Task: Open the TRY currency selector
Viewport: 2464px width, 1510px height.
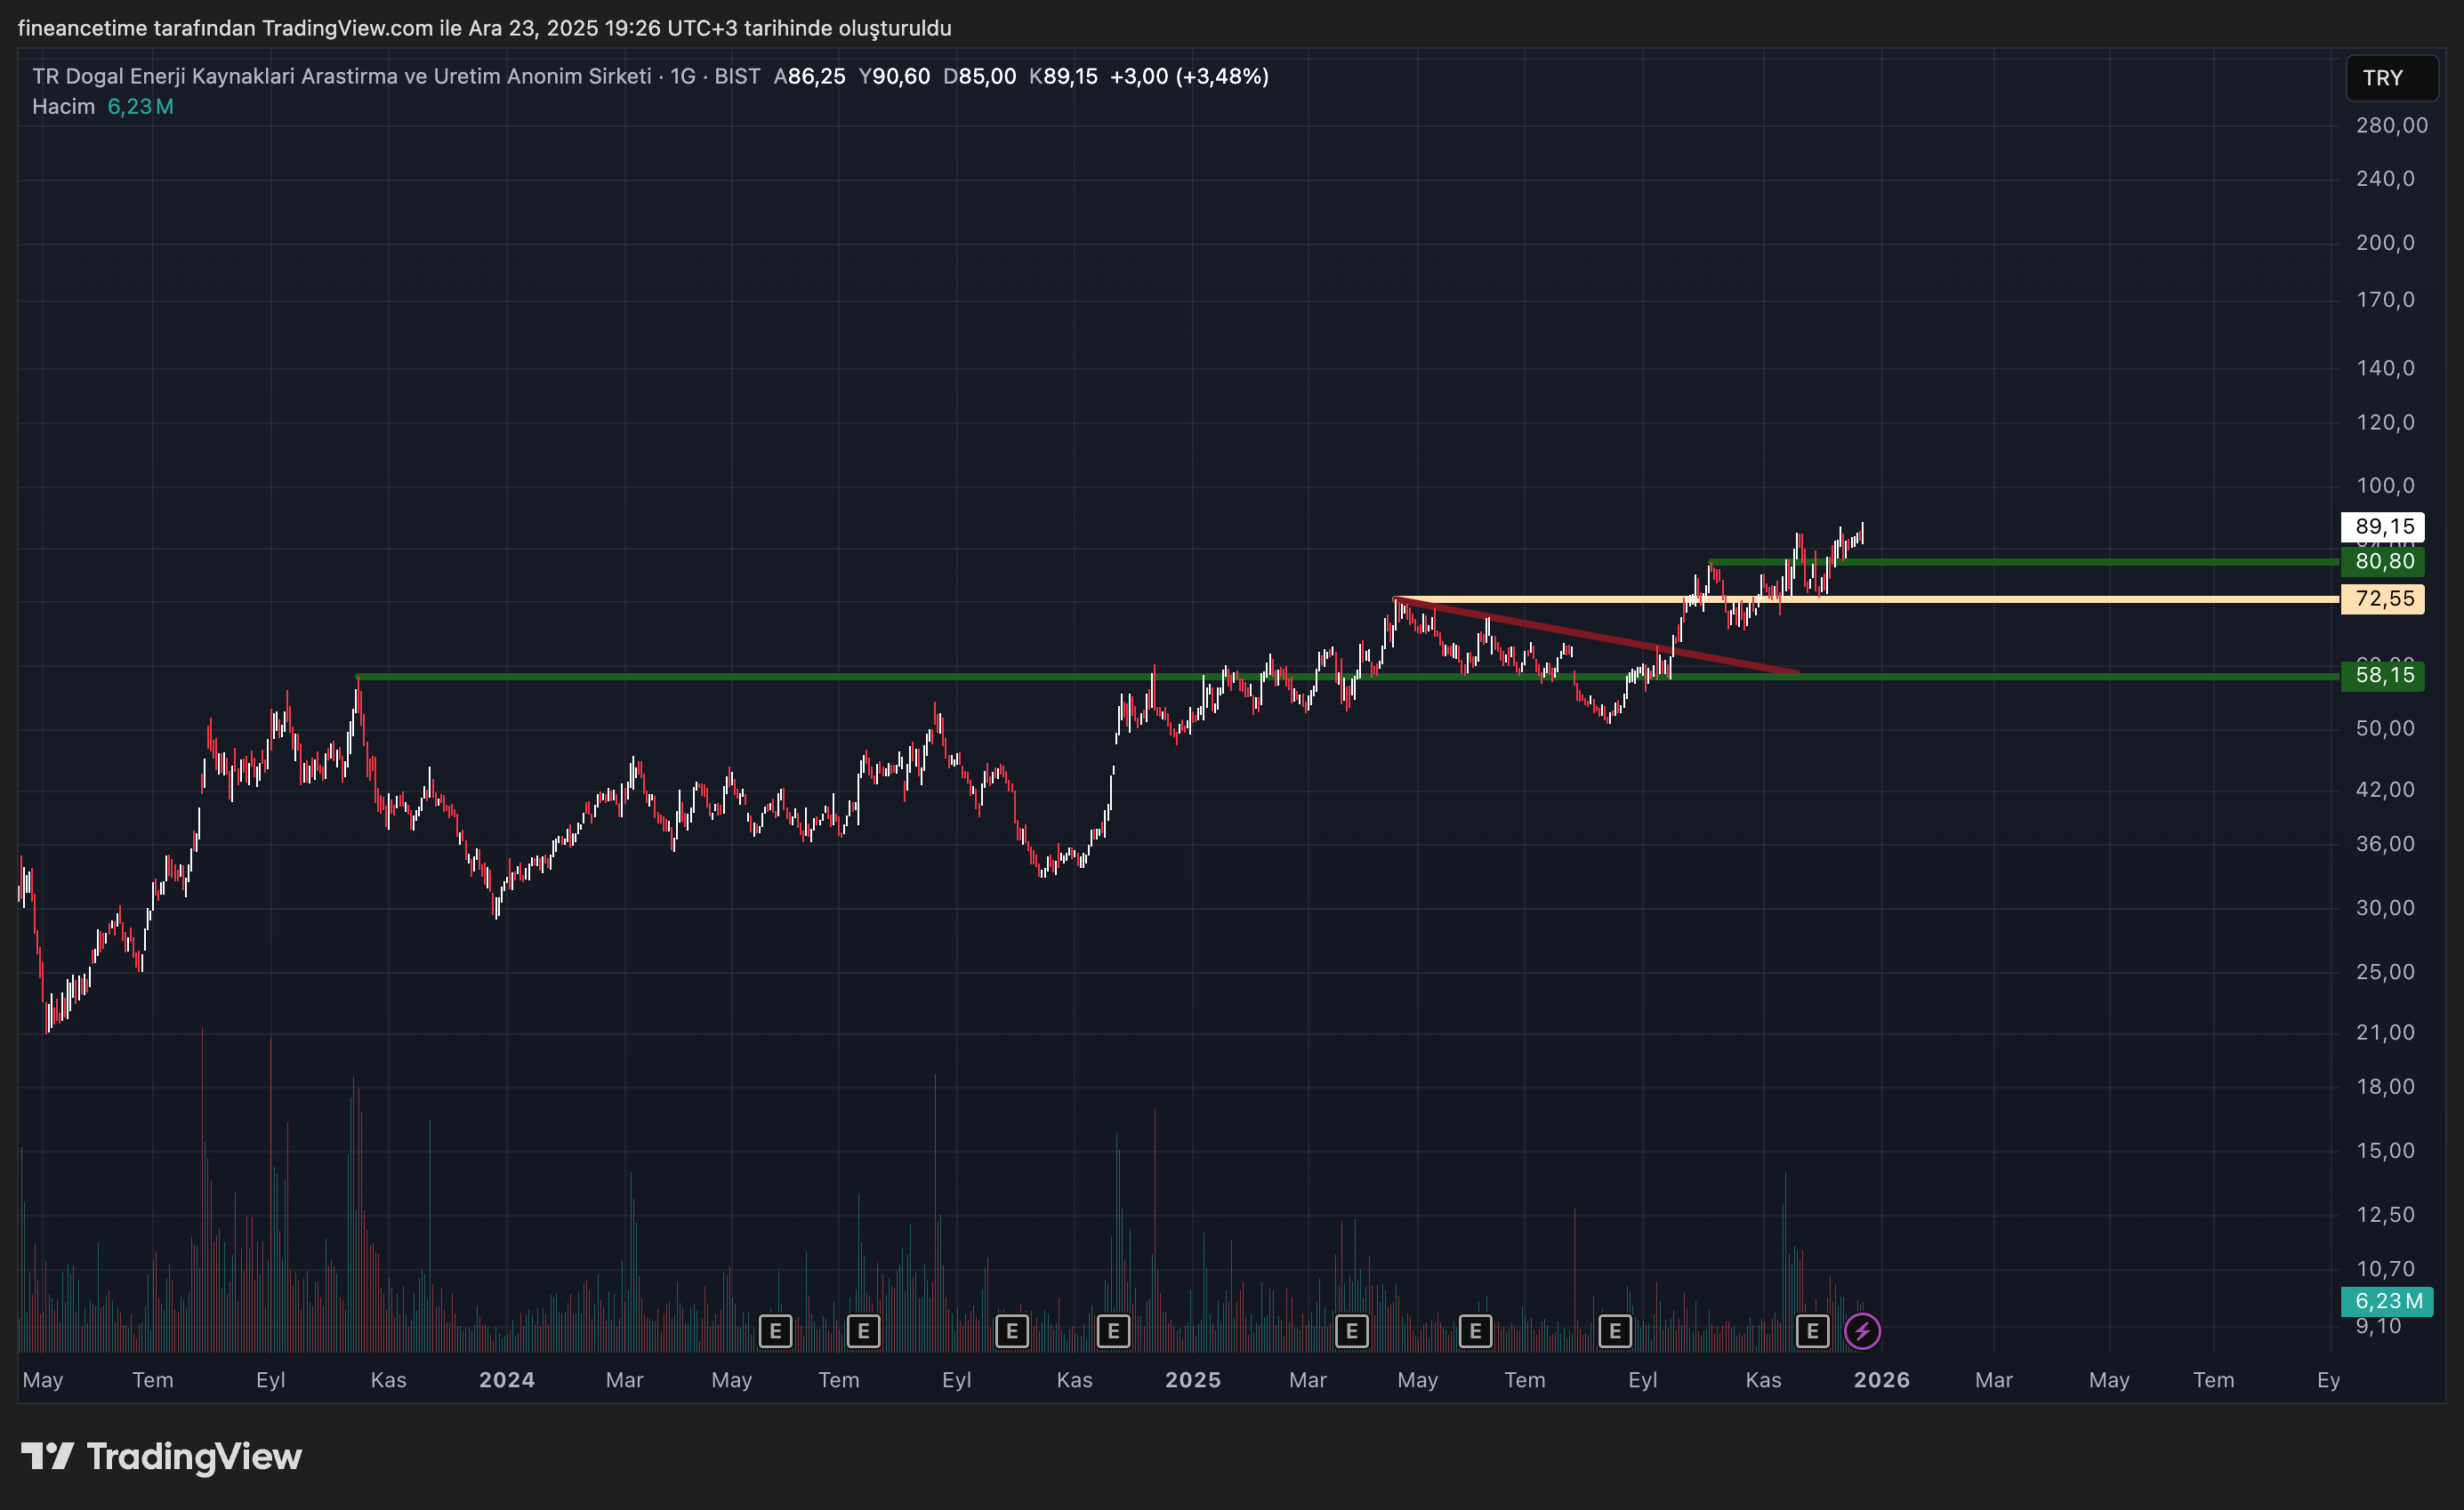Action: 2391,78
